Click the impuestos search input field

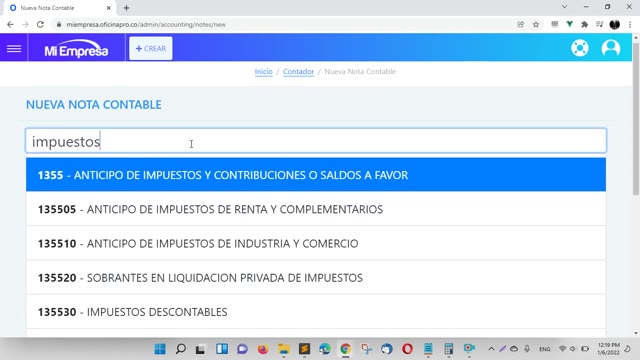click(316, 141)
